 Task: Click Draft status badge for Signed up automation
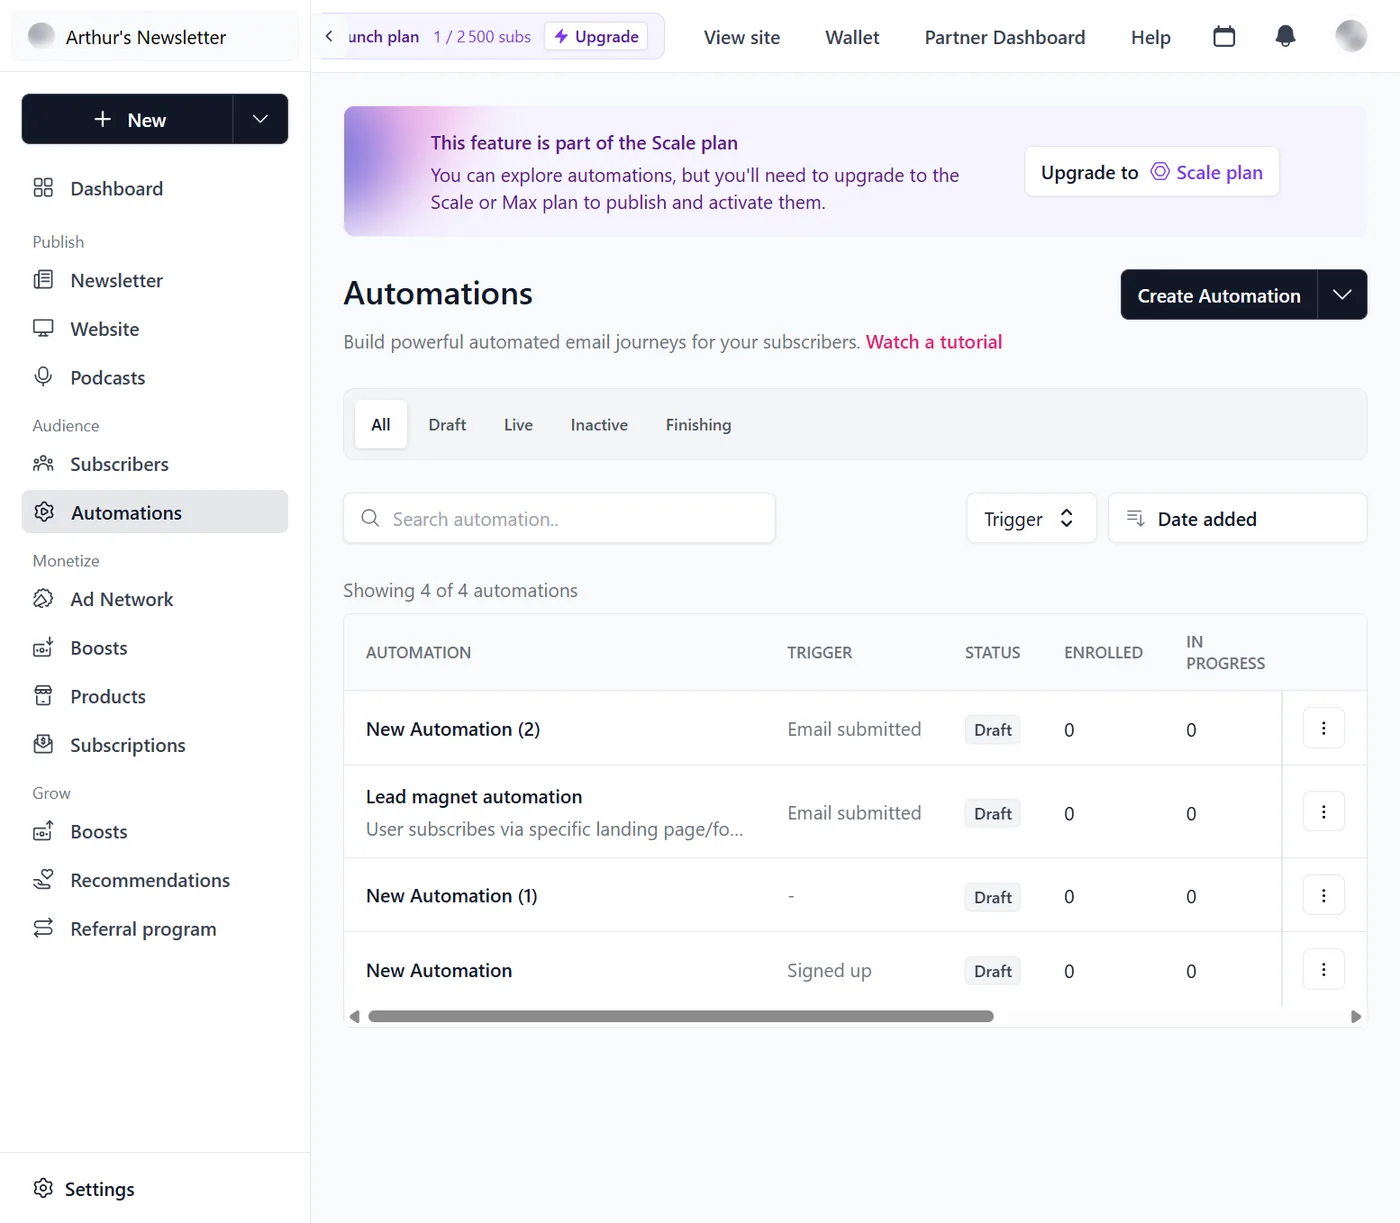993,971
